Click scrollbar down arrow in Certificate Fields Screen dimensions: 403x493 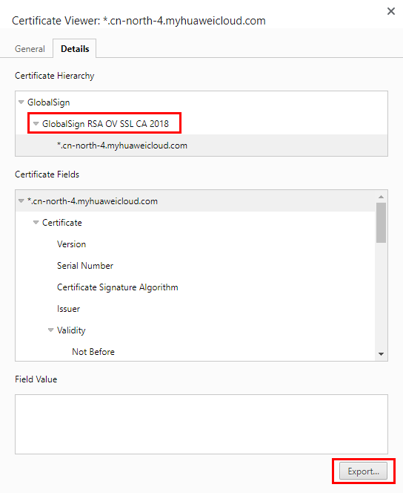pos(381,354)
